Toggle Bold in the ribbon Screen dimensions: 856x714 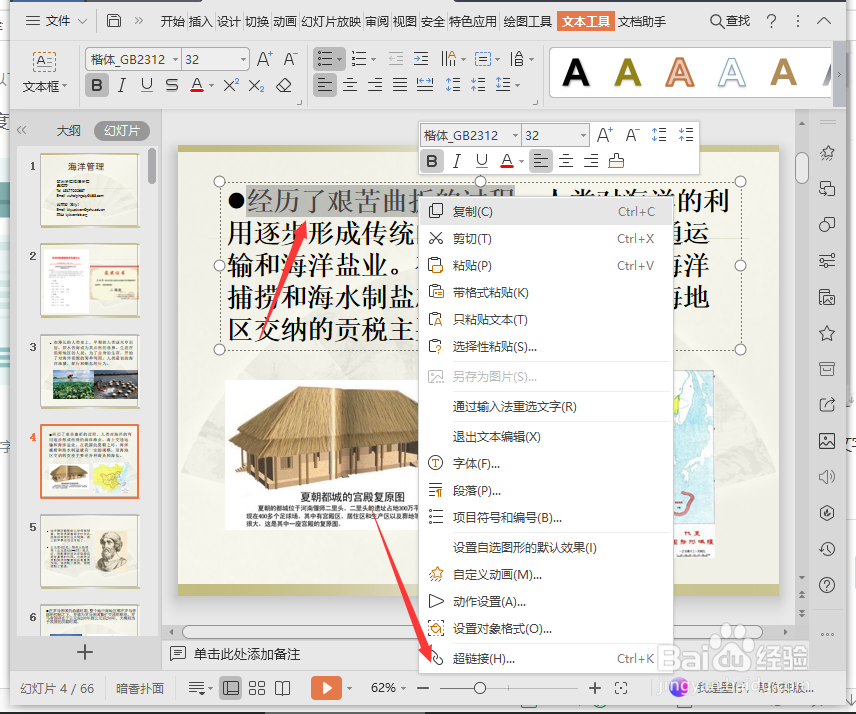(97, 85)
